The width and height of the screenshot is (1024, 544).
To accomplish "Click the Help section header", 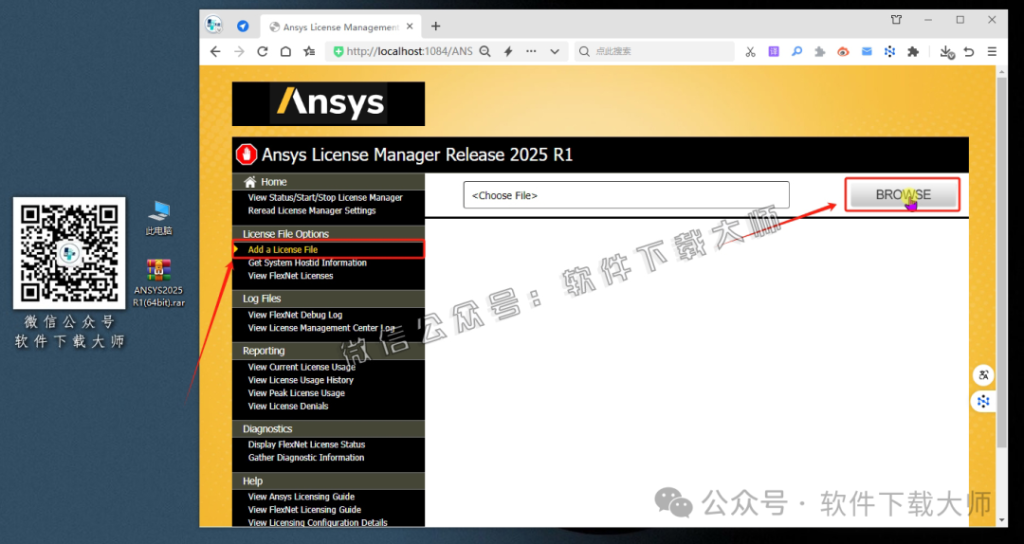I will (328, 481).
